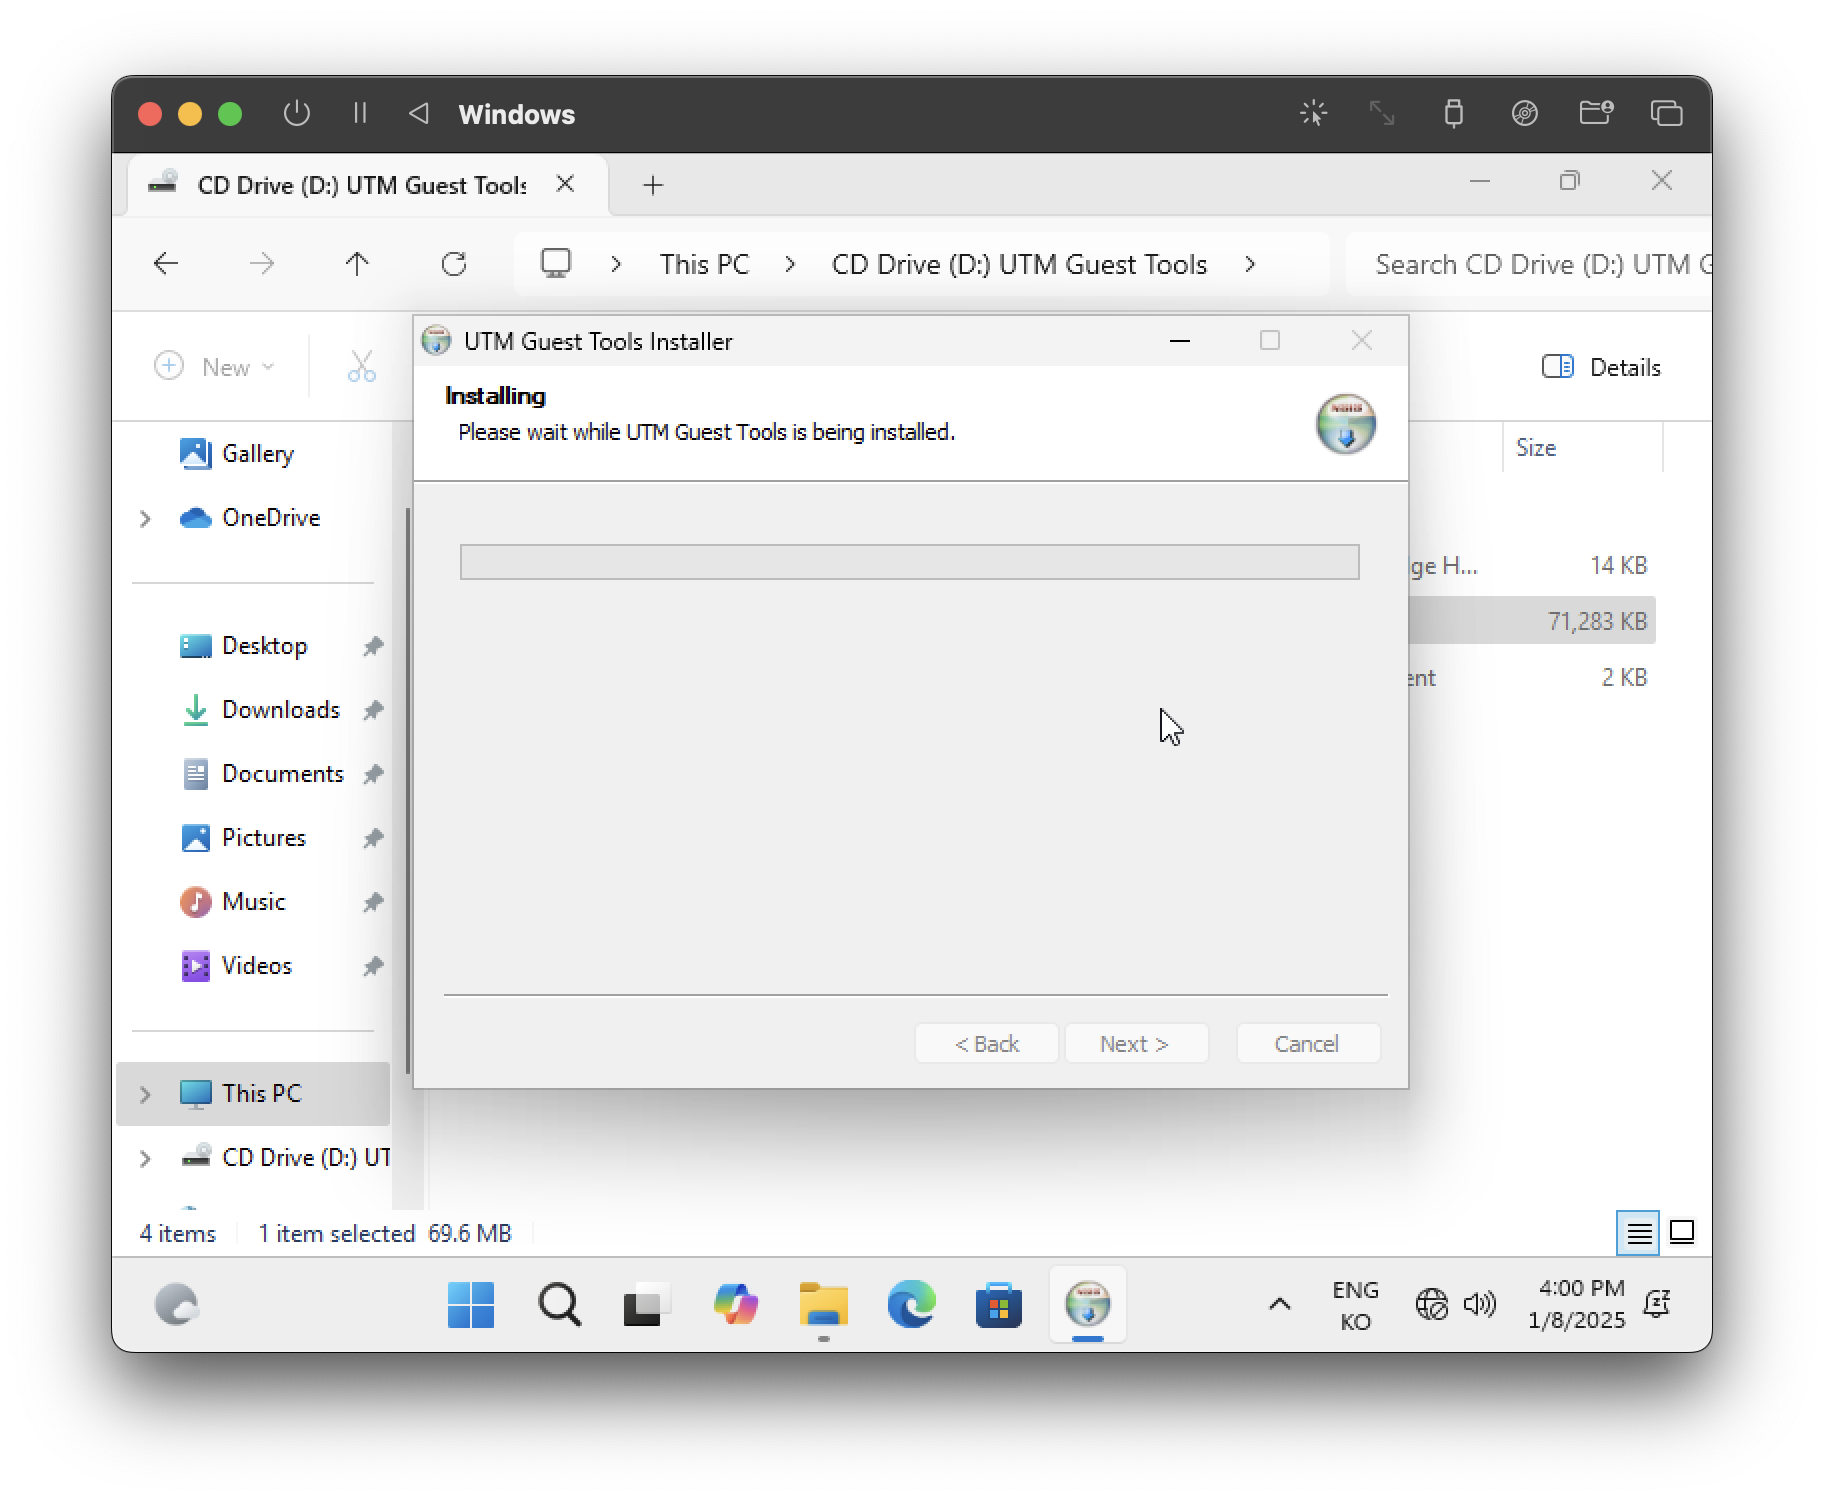
Task: Toggle the Details pane
Action: point(1601,367)
